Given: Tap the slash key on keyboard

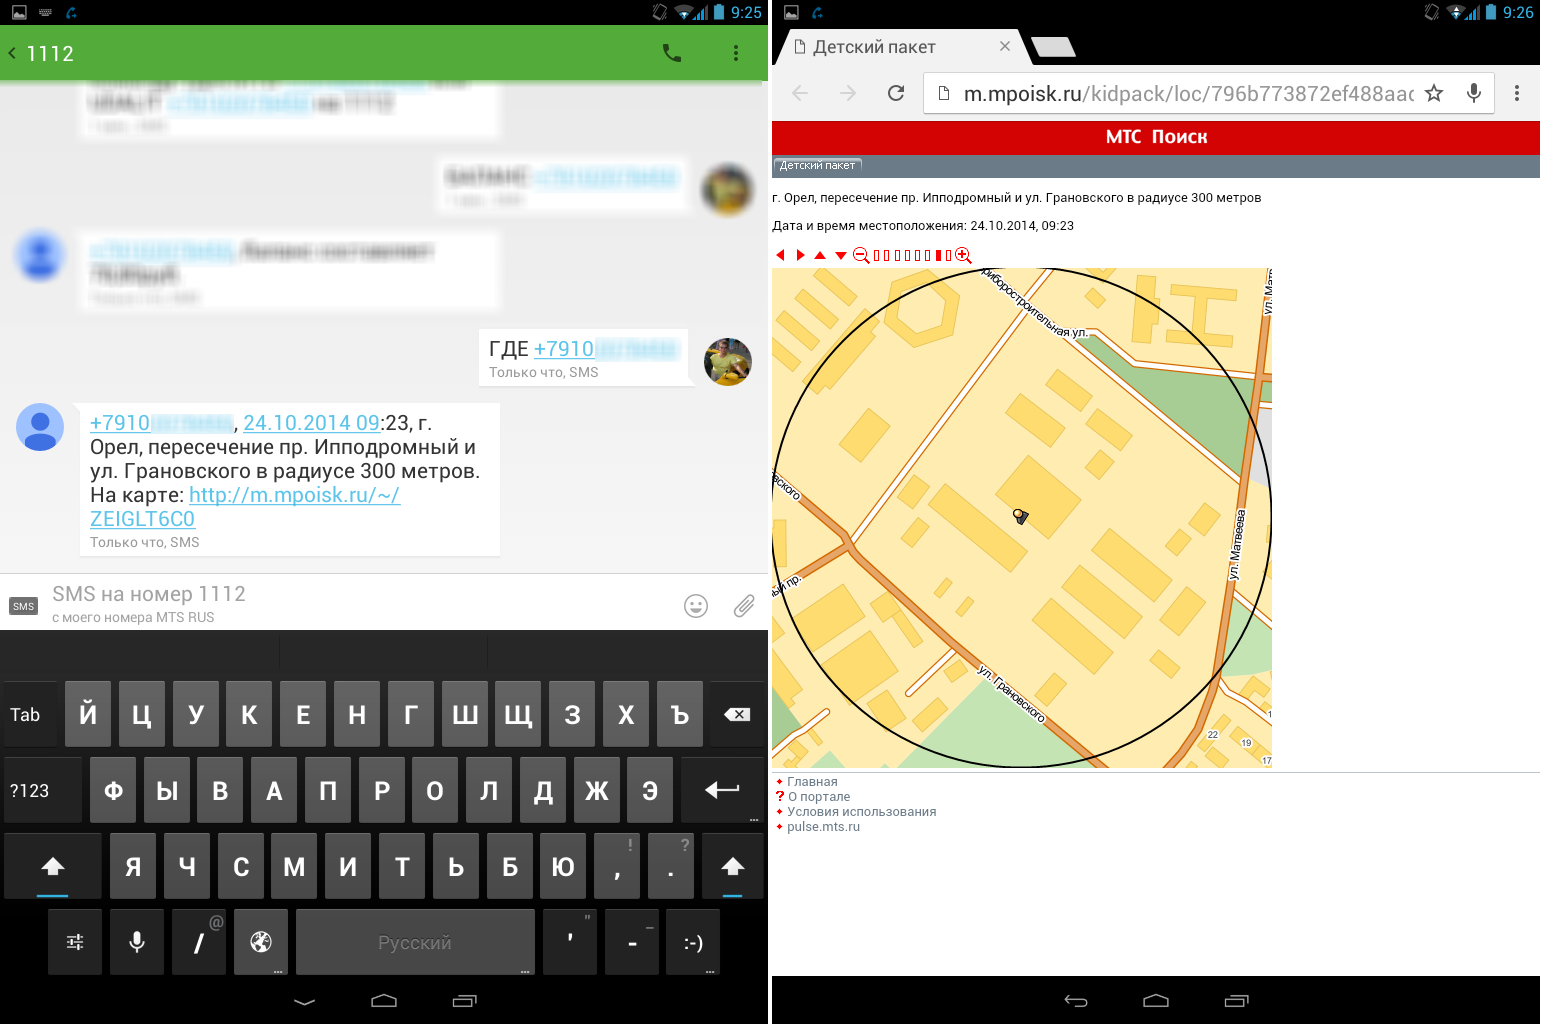Looking at the screenshot, I should point(199,942).
